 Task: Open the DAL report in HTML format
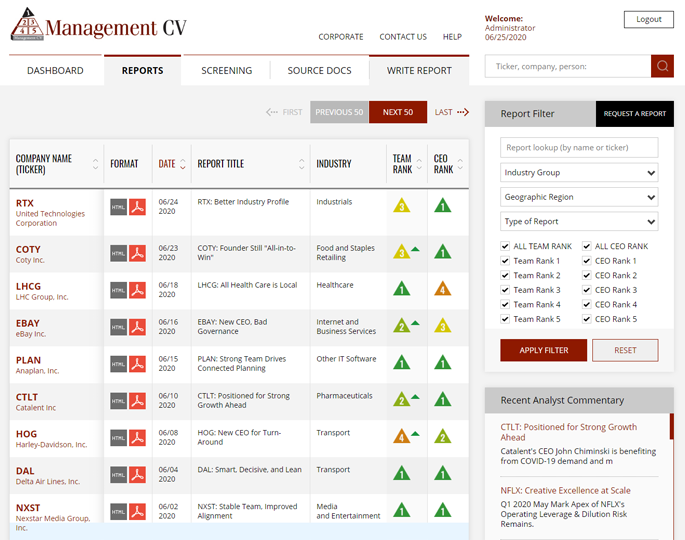pyautogui.click(x=118, y=475)
